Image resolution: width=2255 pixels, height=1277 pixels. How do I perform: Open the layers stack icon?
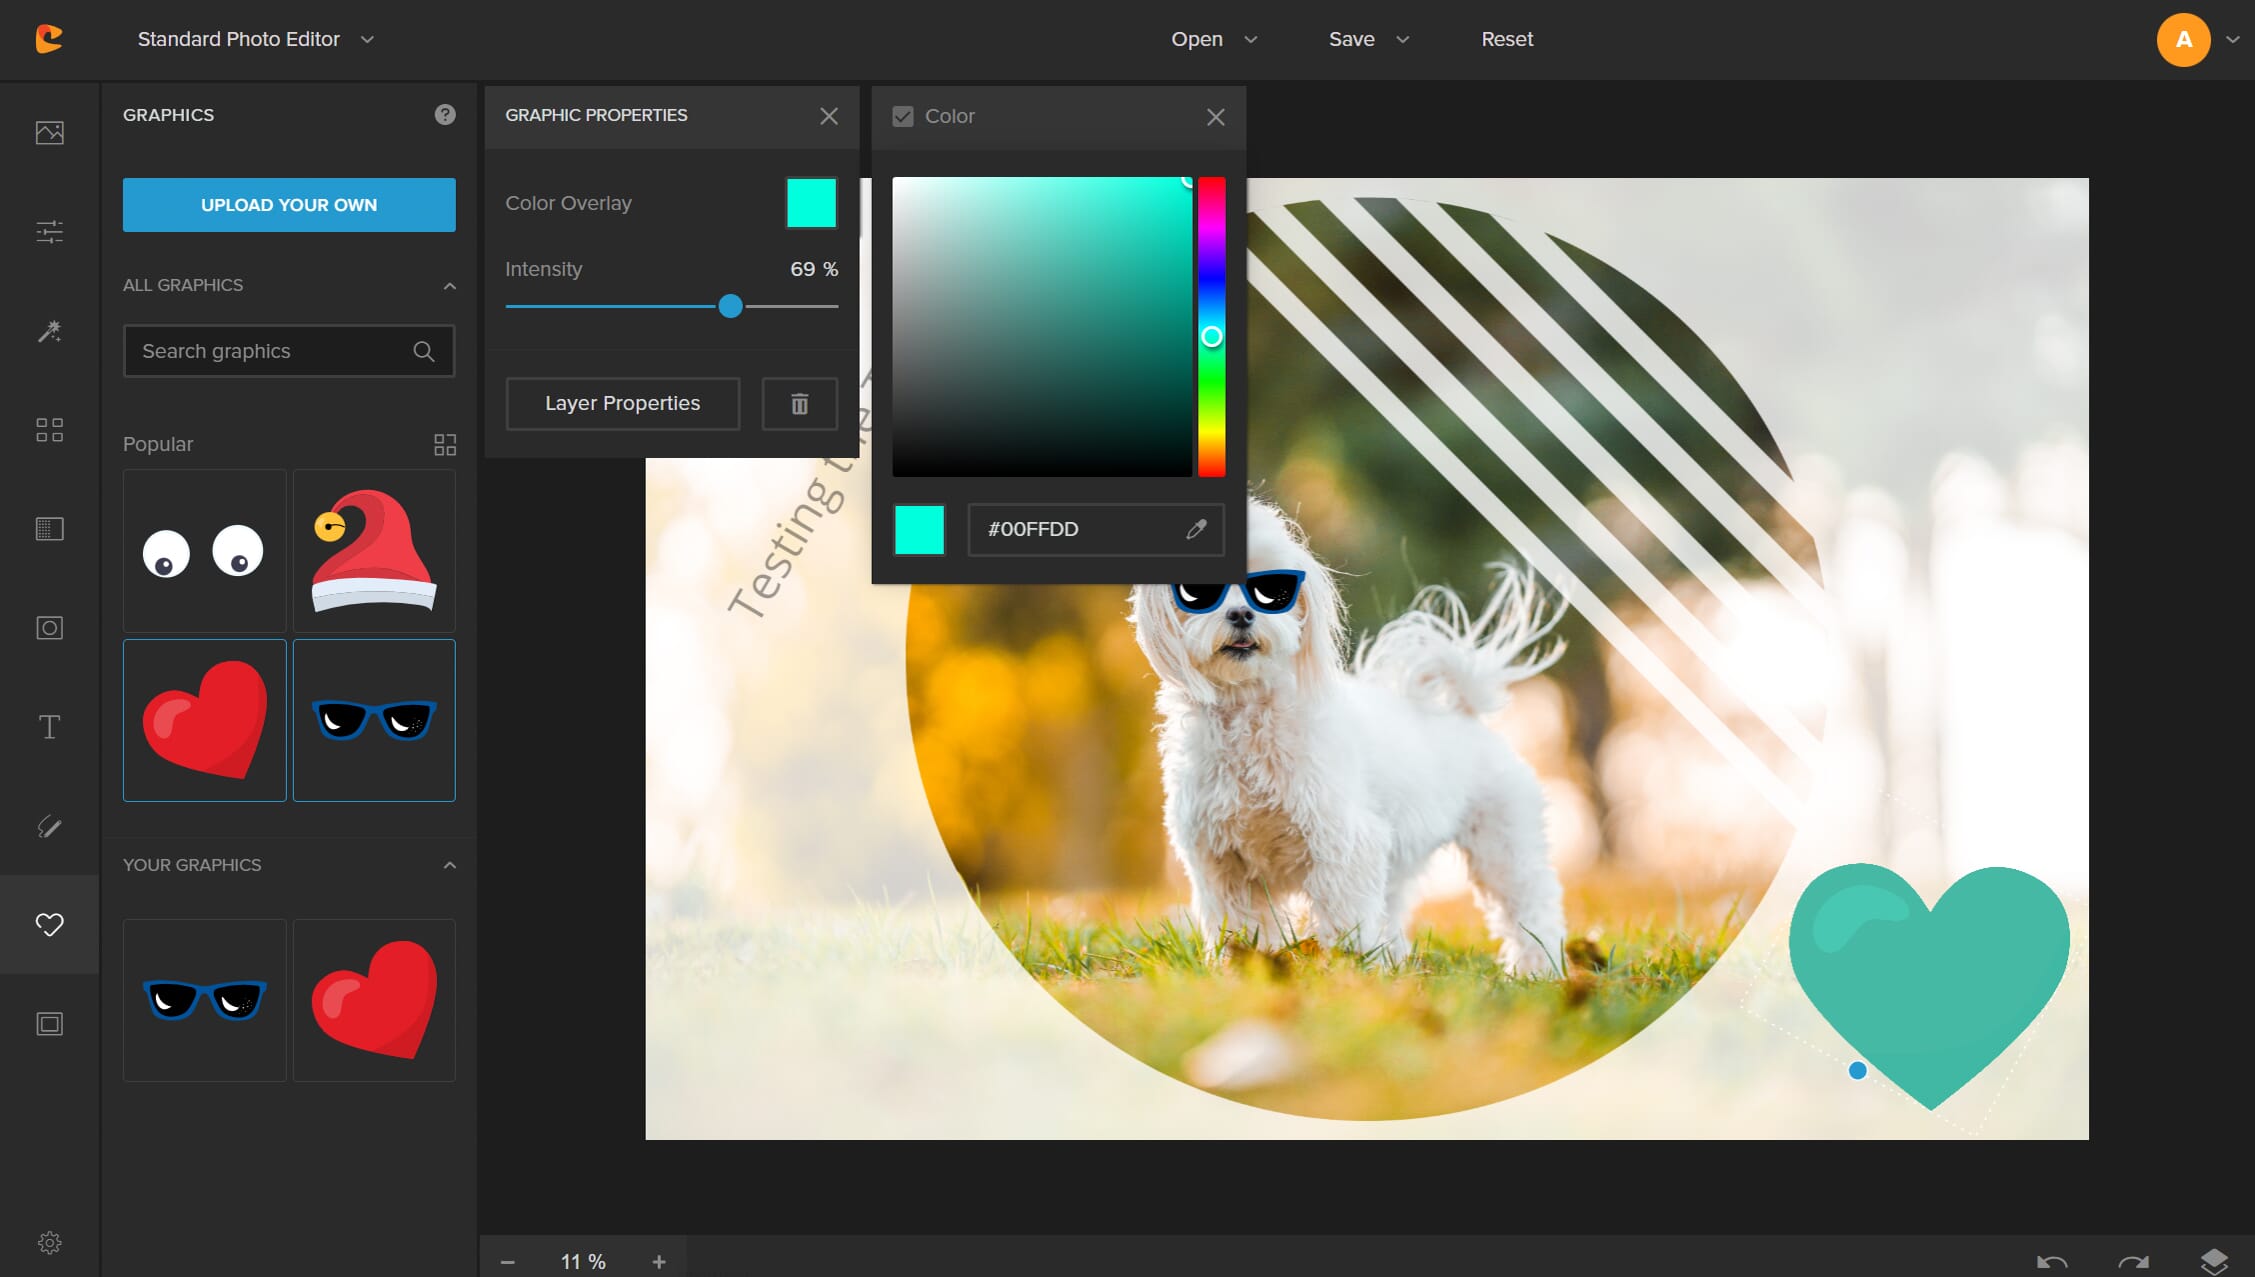tap(2213, 1261)
